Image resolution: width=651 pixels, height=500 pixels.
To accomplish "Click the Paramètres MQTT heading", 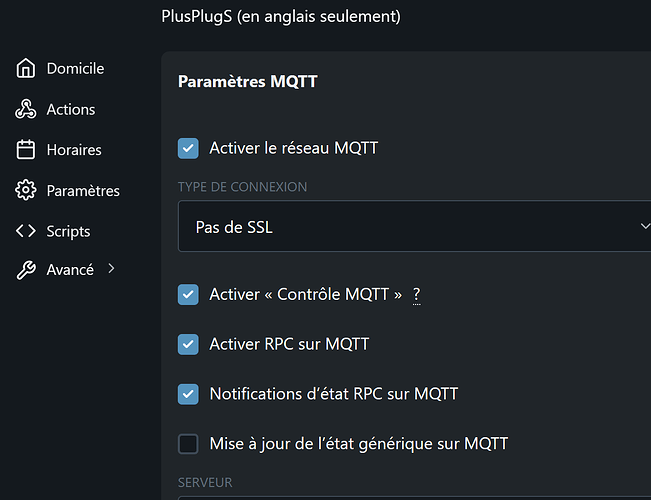I will (247, 81).
